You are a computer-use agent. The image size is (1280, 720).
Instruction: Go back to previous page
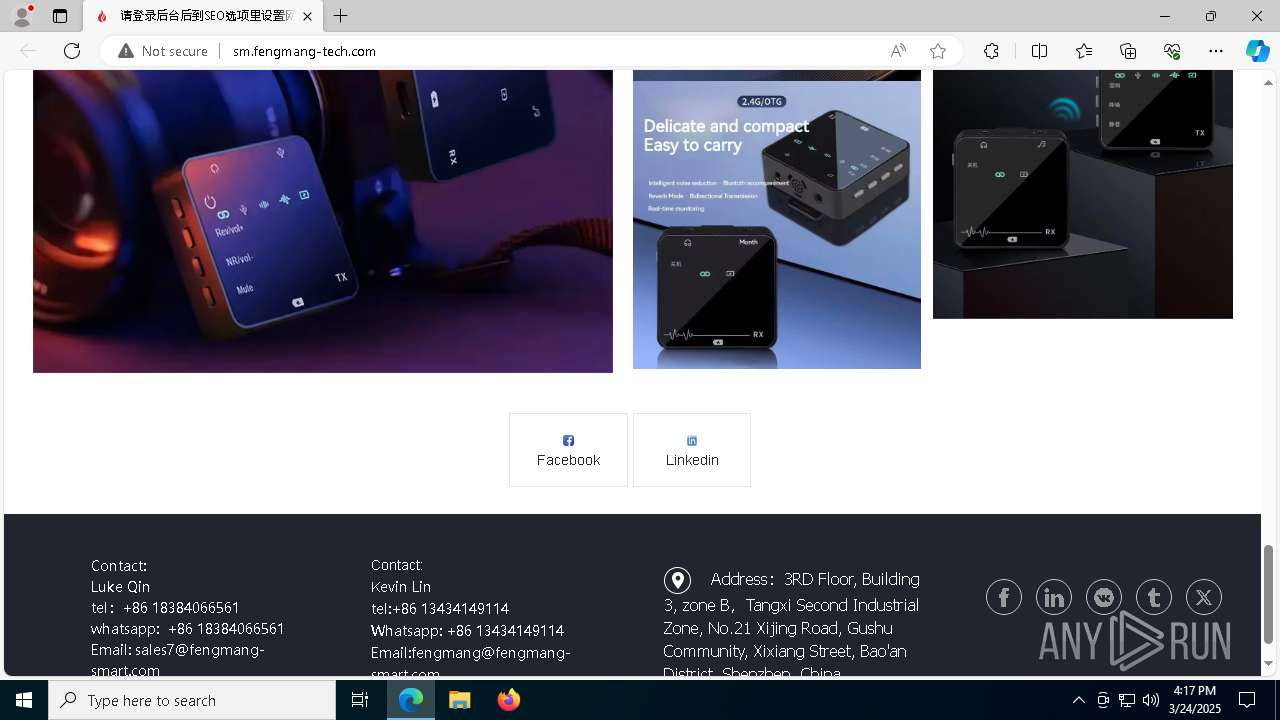[x=28, y=51]
